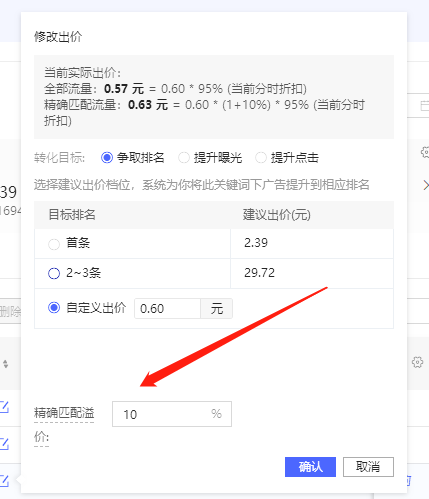Click the lower gear icon in table header
The width and height of the screenshot is (429, 499).
coord(417,362)
